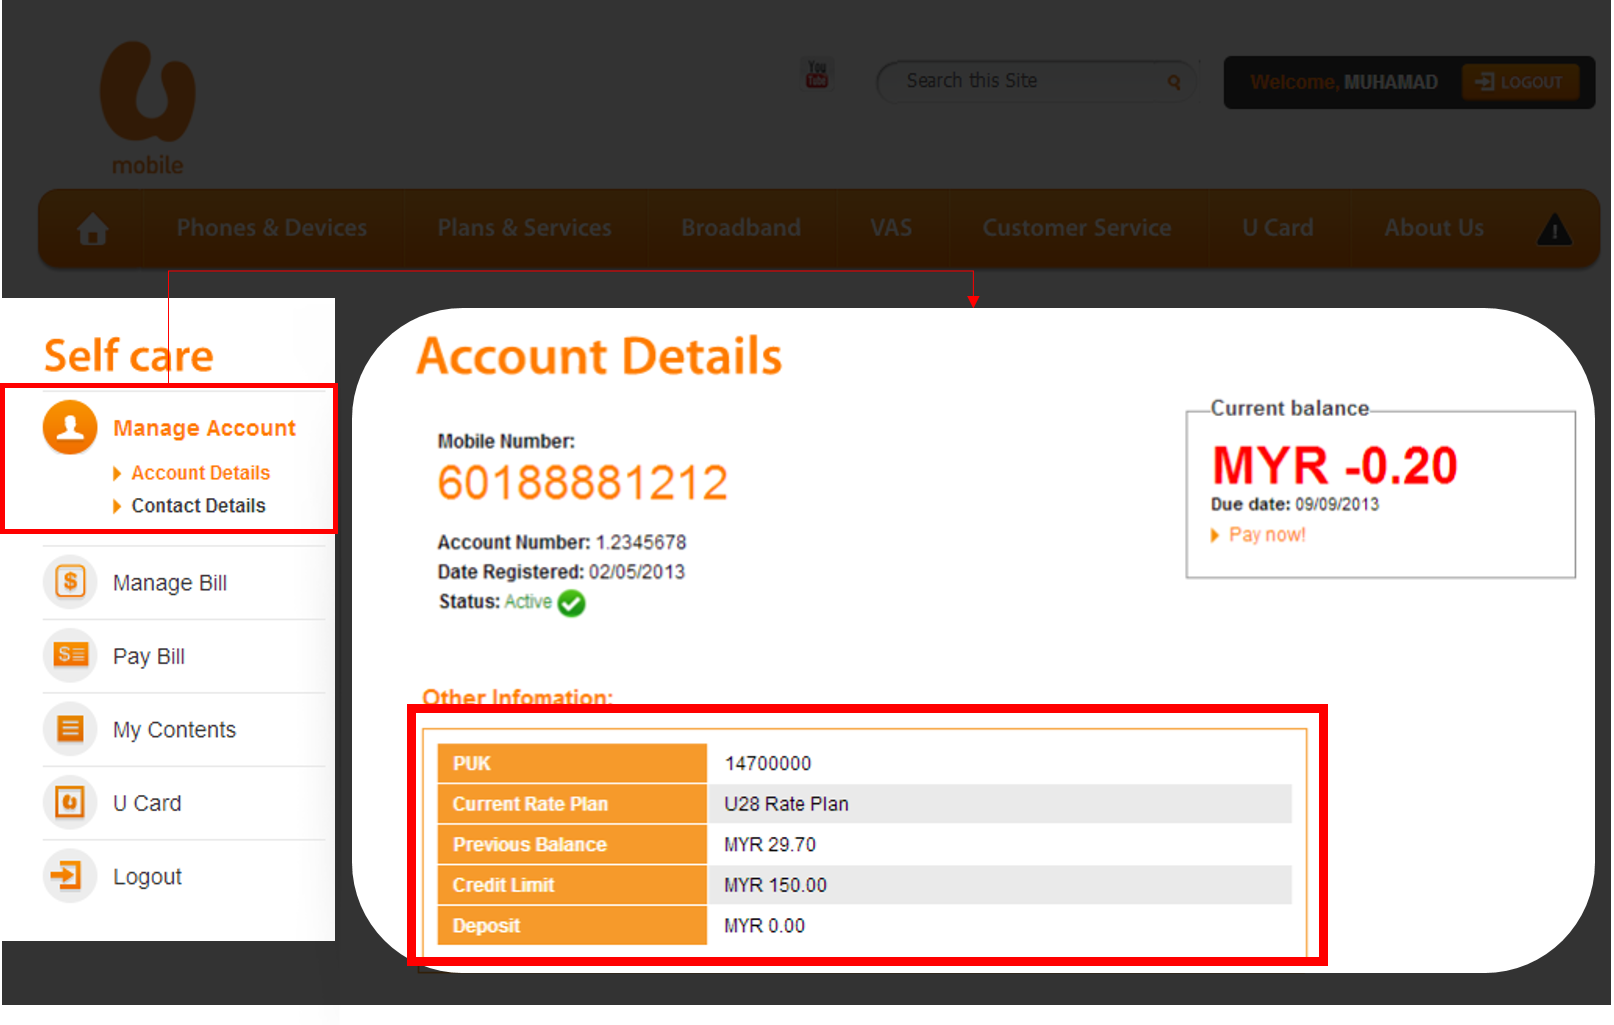Click the warning triangle icon in navigation bar
This screenshot has height=1025, width=1614.
(1554, 229)
